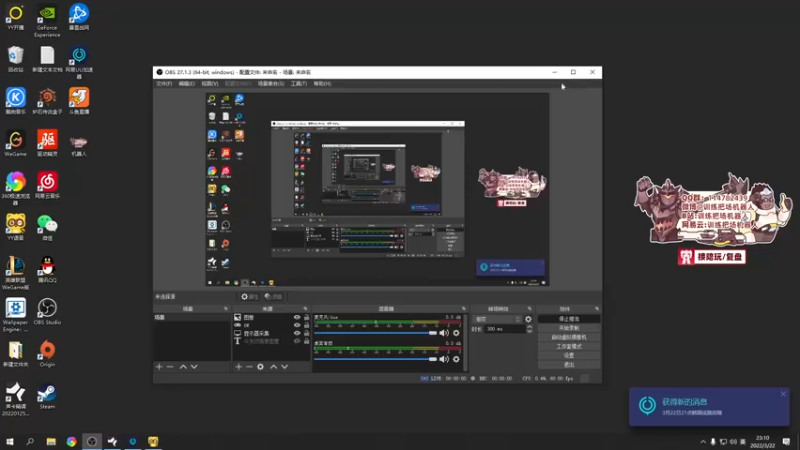
Task: Open transition properties gear icon
Action: point(529,319)
